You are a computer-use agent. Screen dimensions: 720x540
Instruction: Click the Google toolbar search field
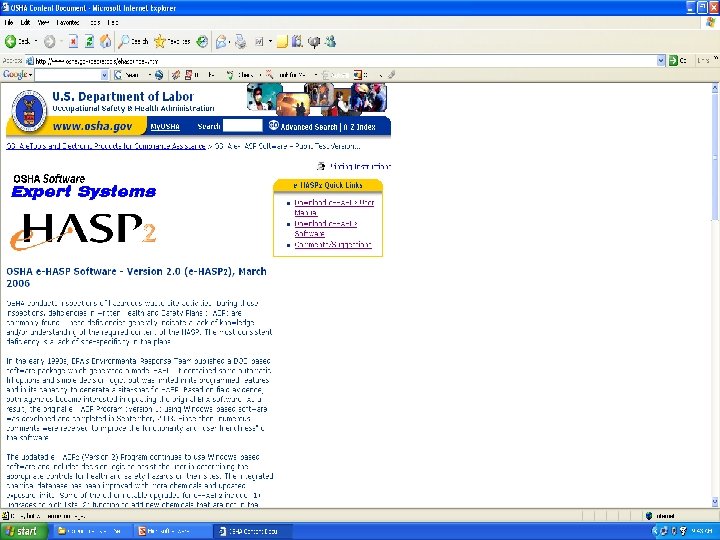click(x=68, y=75)
